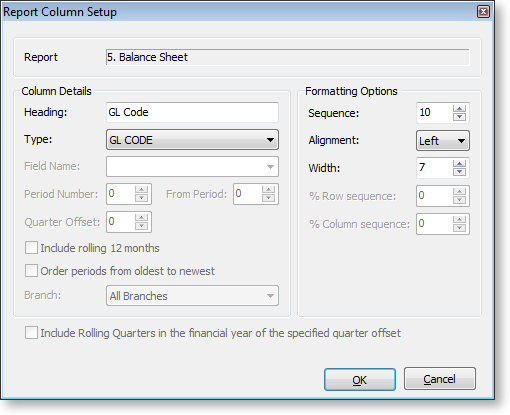Viewport: 510px width, 415px height.
Task: Click the % Row sequence up spinner arrow
Action: [459, 192]
